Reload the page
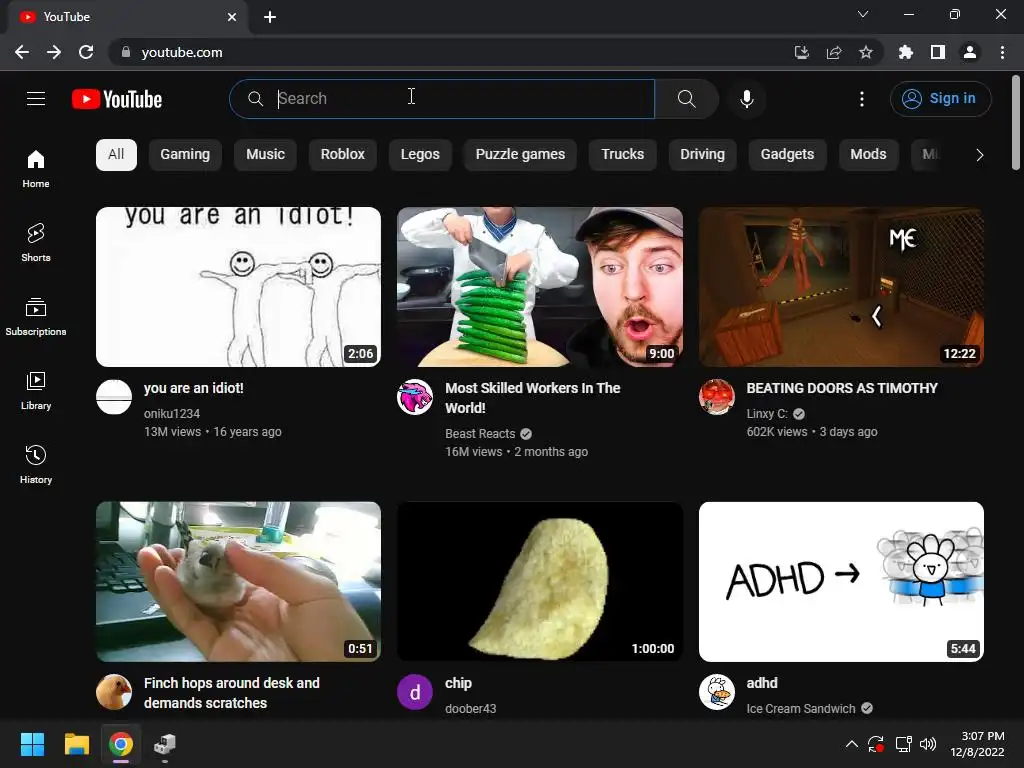Screen dimensions: 1024x768 click(x=86, y=52)
